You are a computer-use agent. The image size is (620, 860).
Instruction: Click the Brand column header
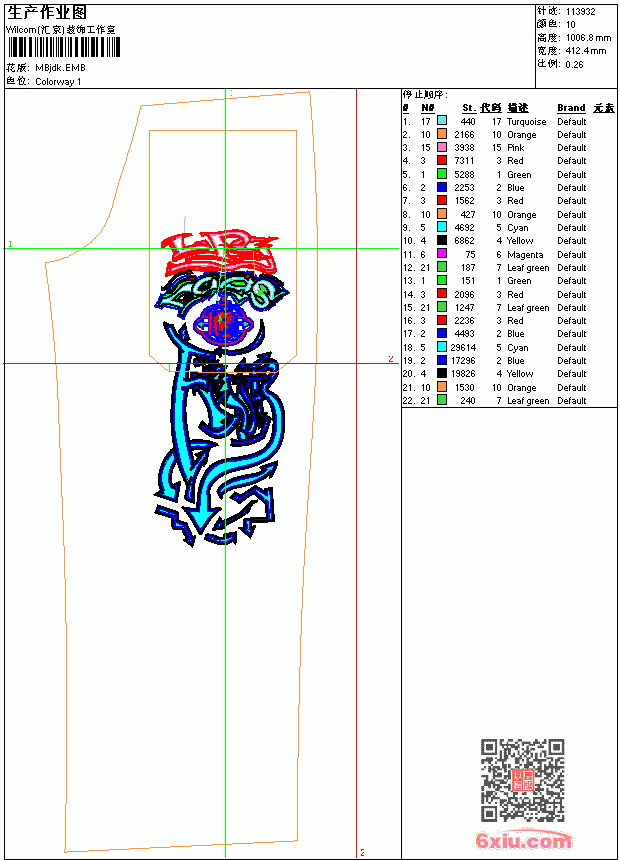pyautogui.click(x=571, y=108)
